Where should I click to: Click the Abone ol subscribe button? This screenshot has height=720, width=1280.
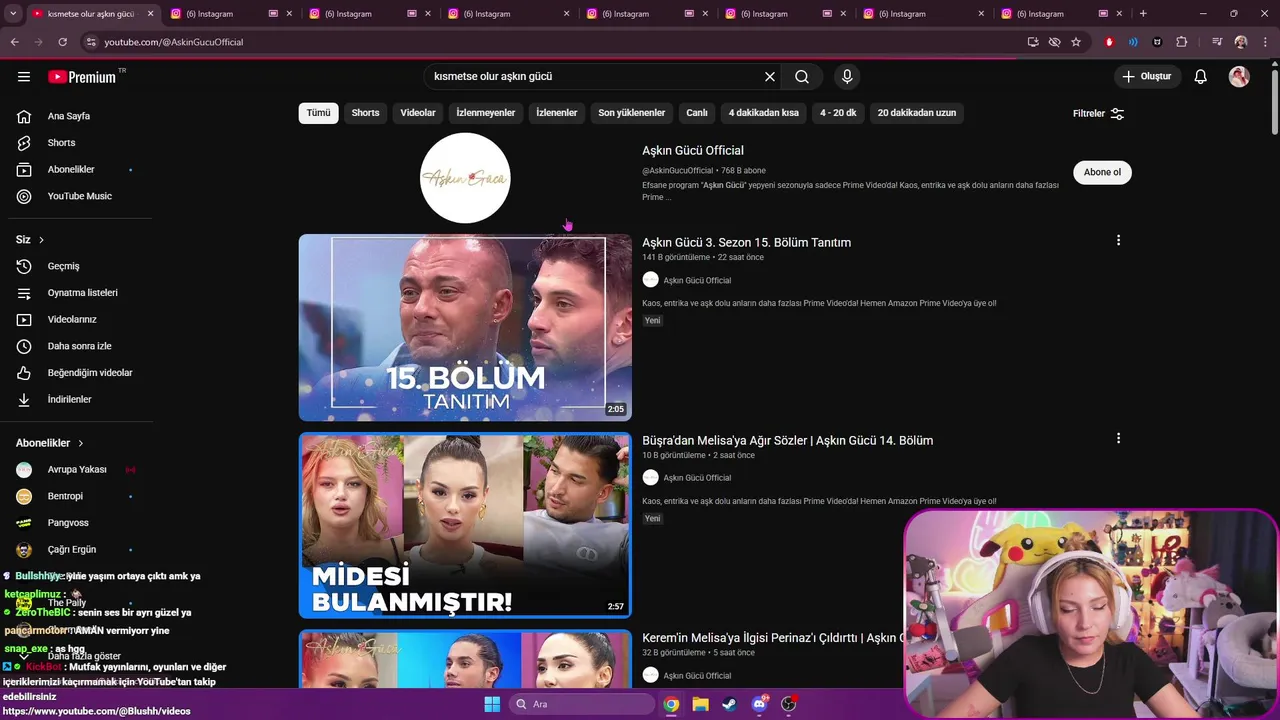click(1102, 172)
